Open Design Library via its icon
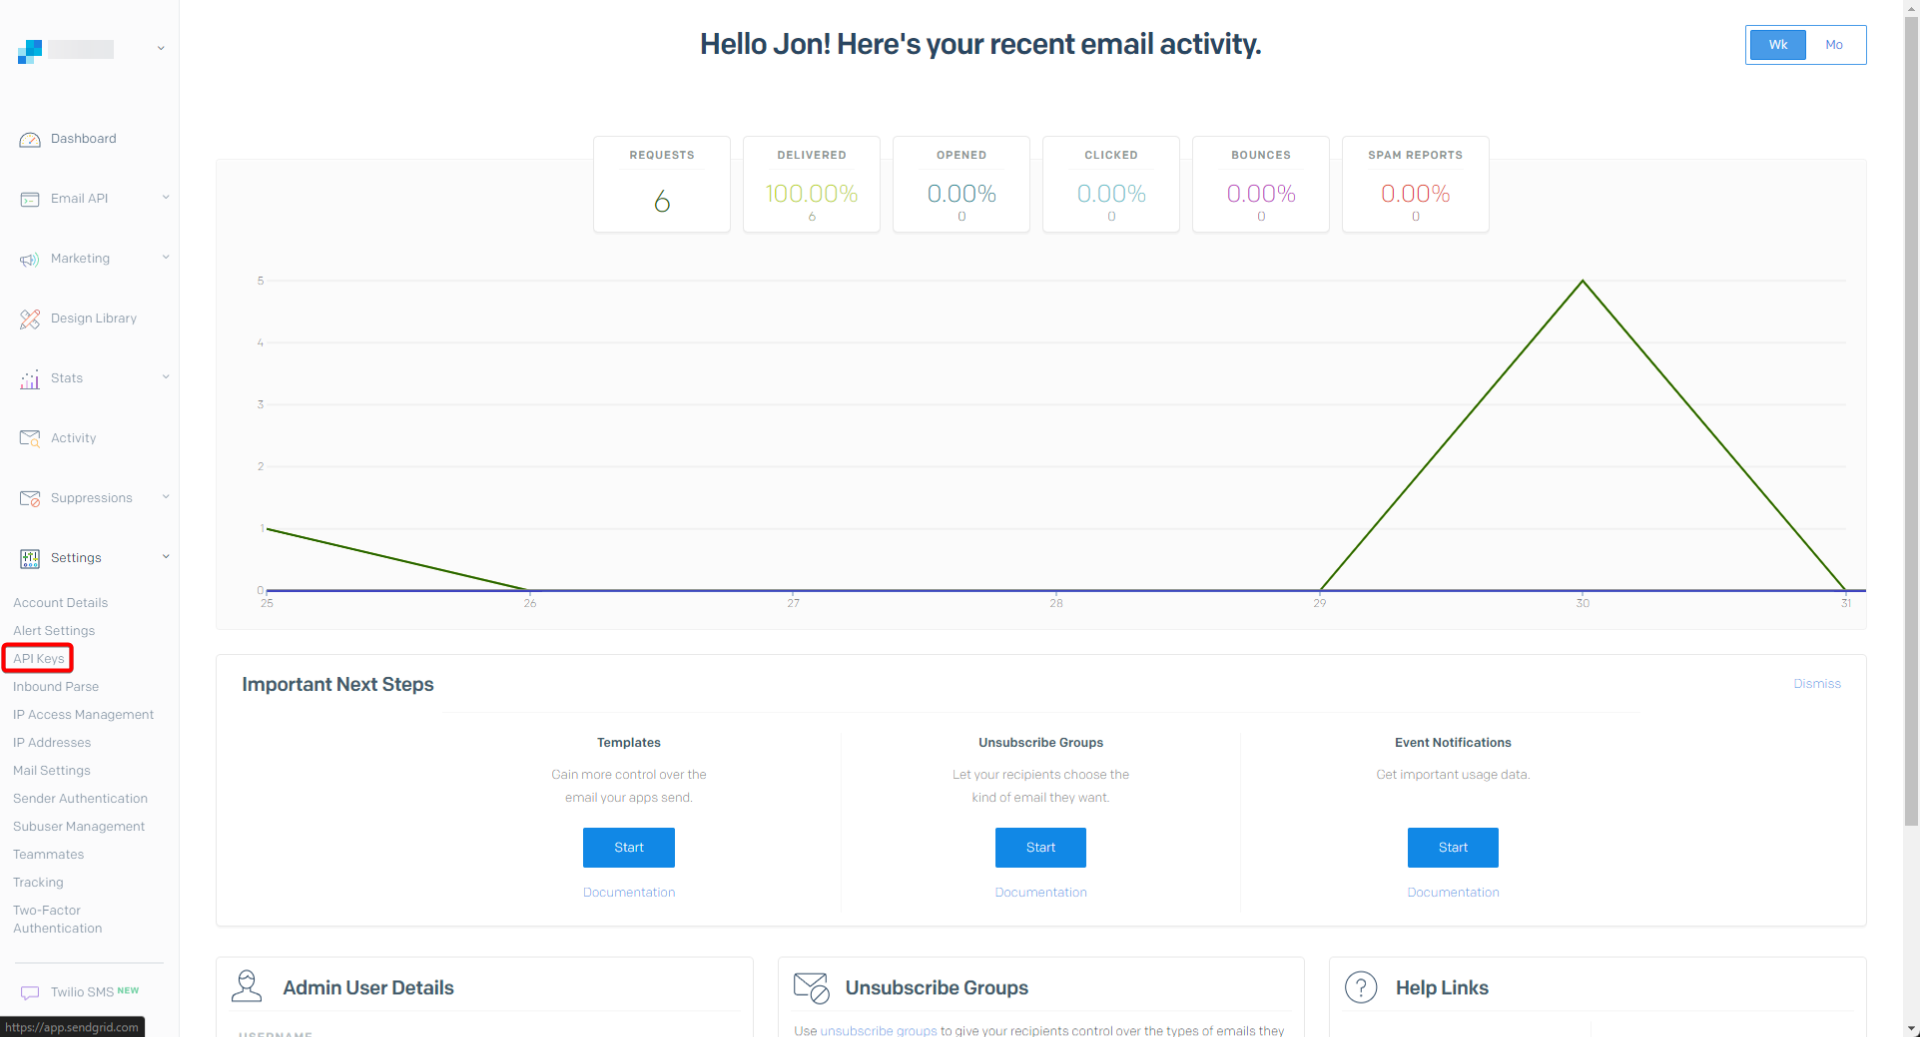The height and width of the screenshot is (1037, 1920). coord(30,319)
